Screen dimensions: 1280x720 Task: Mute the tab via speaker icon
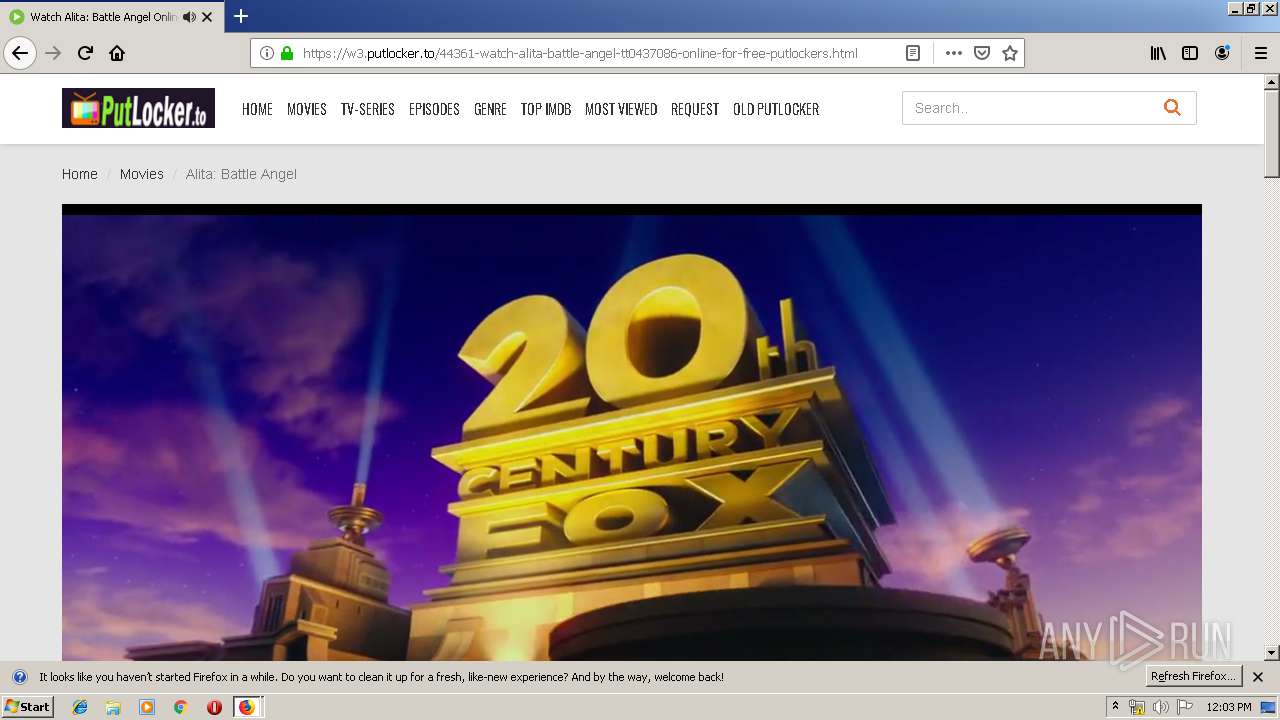tap(189, 17)
